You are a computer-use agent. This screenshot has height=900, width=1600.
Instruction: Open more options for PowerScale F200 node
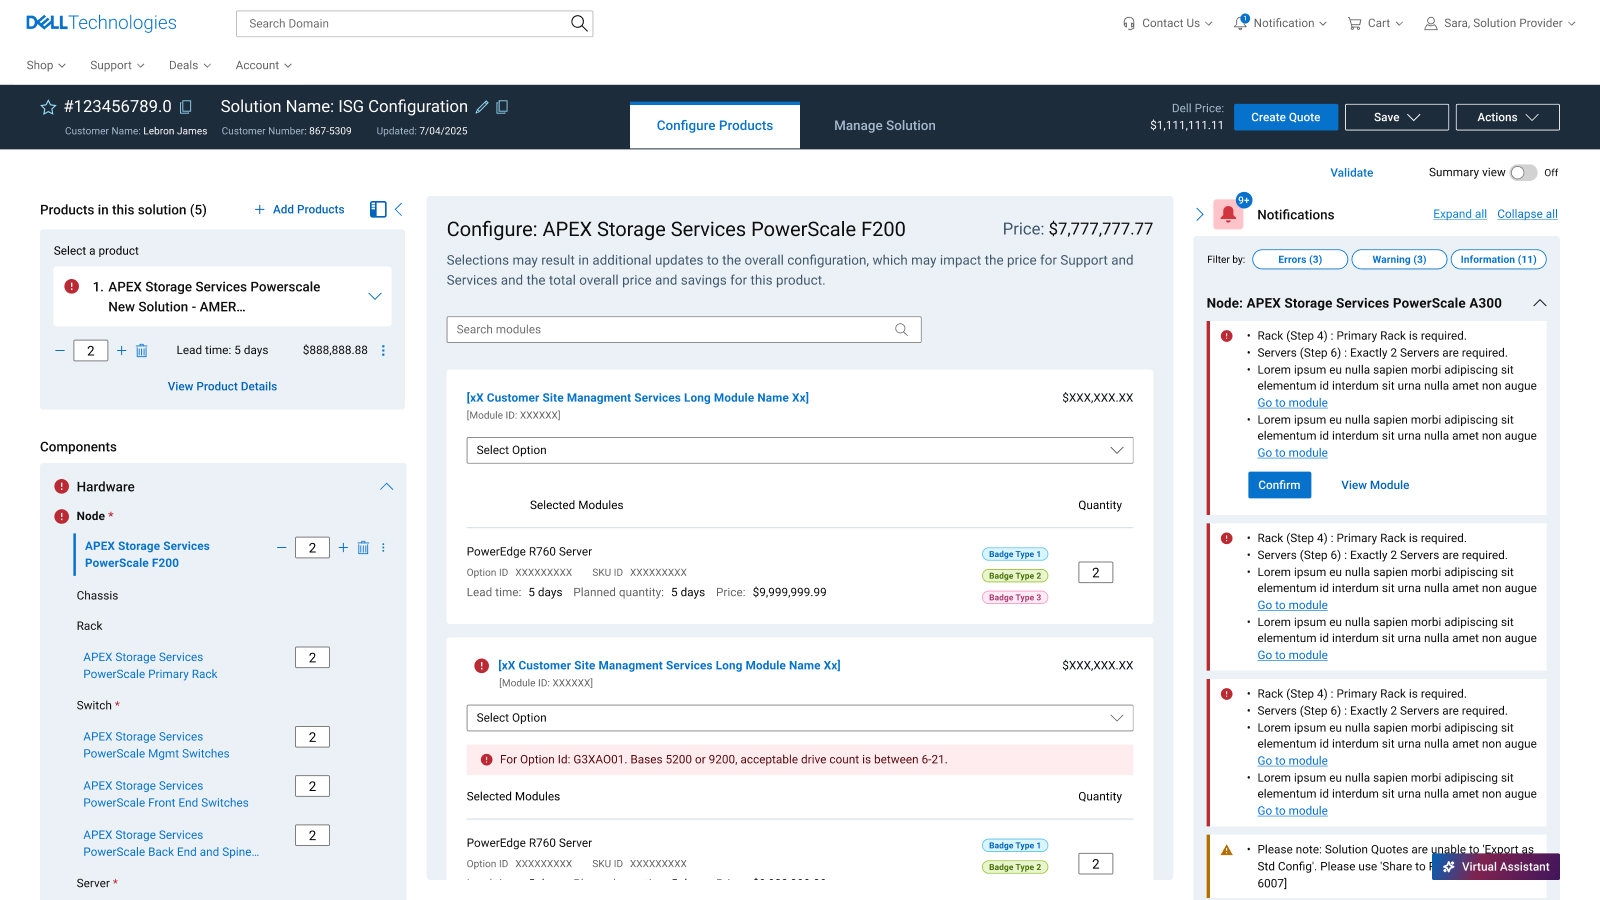pyautogui.click(x=383, y=548)
